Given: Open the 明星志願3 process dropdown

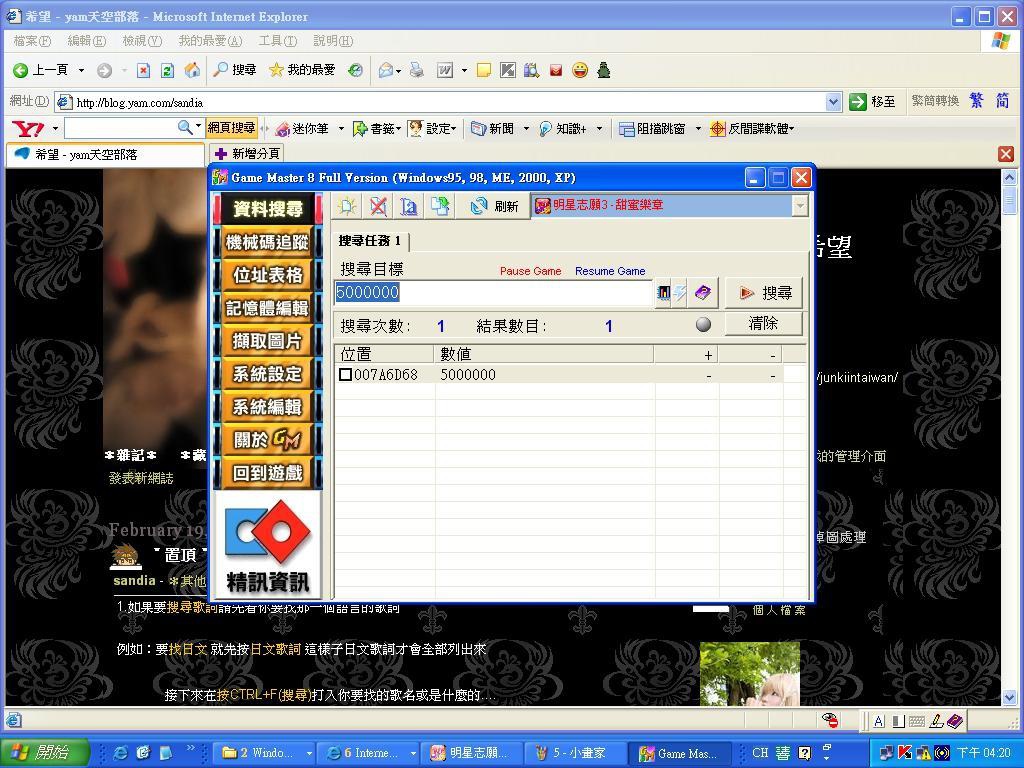Looking at the screenshot, I should point(799,206).
